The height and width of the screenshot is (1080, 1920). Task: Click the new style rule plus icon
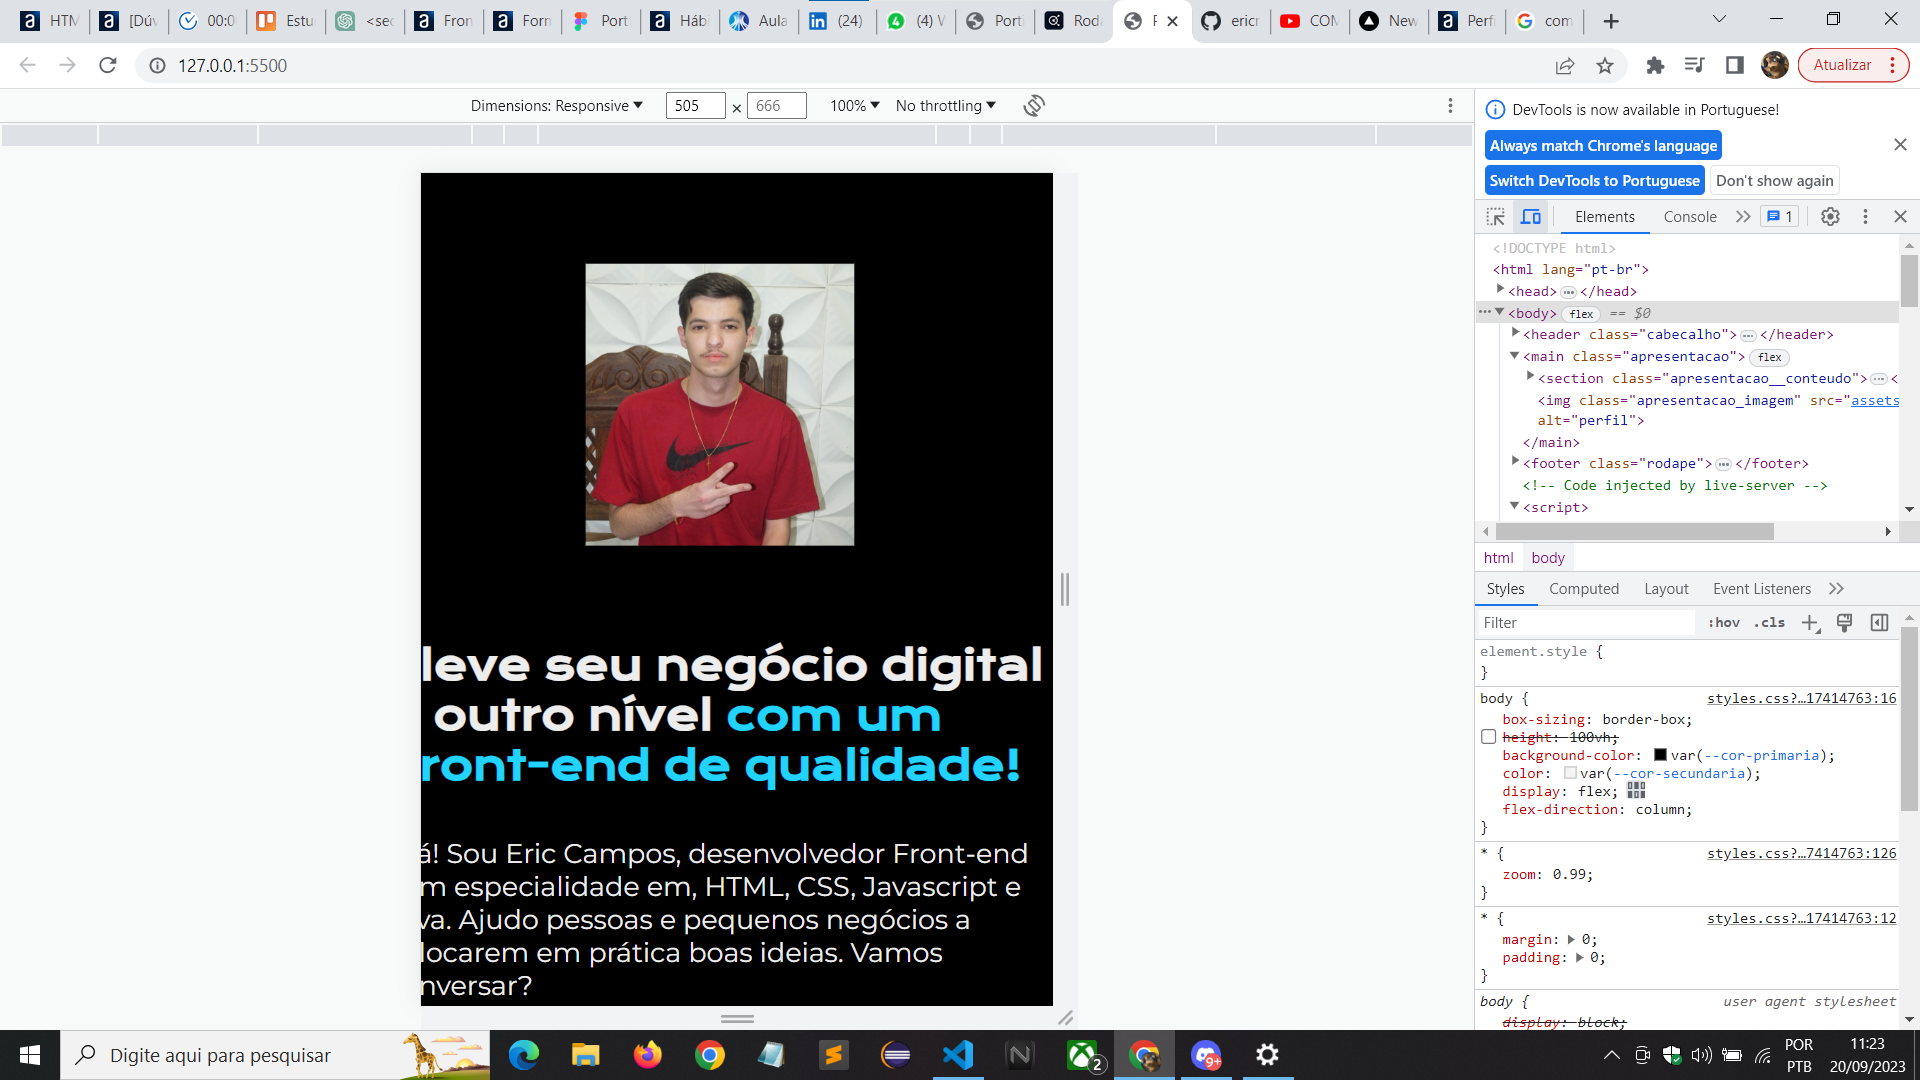coord(1810,622)
